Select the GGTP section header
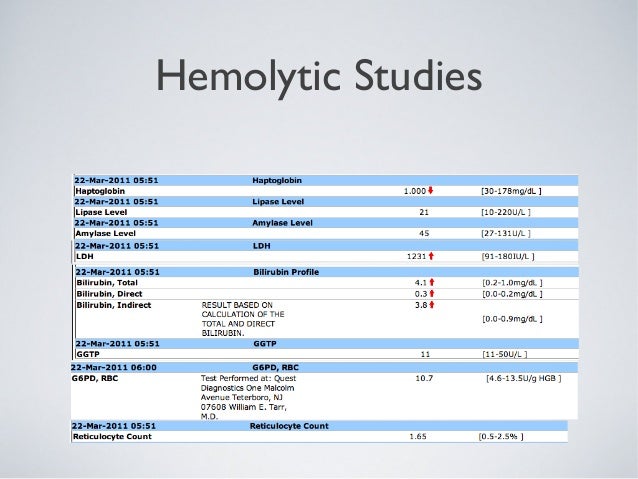The height and width of the screenshot is (479, 638). (326, 344)
